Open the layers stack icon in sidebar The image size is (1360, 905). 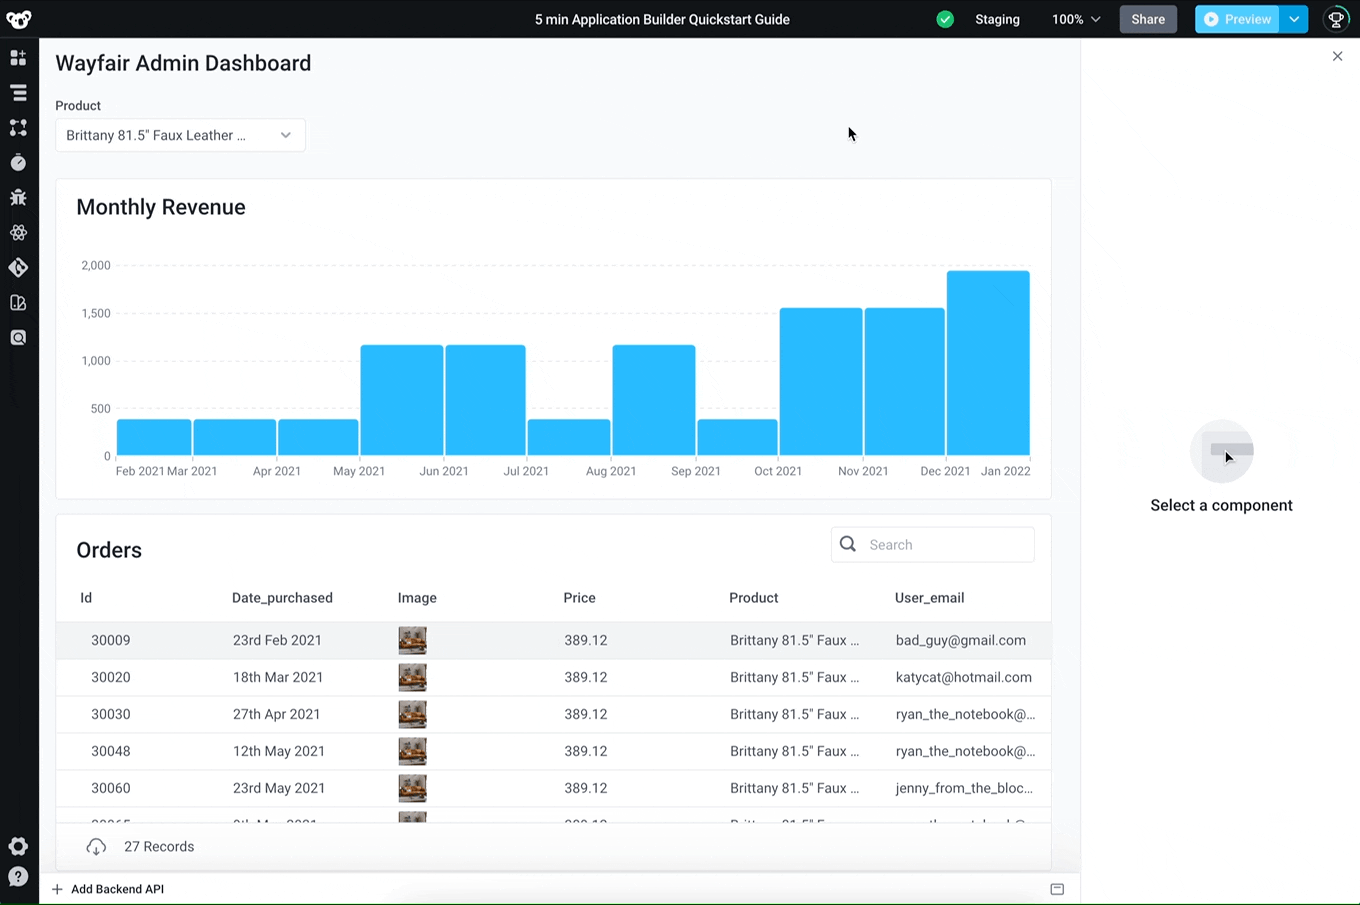tap(18, 93)
